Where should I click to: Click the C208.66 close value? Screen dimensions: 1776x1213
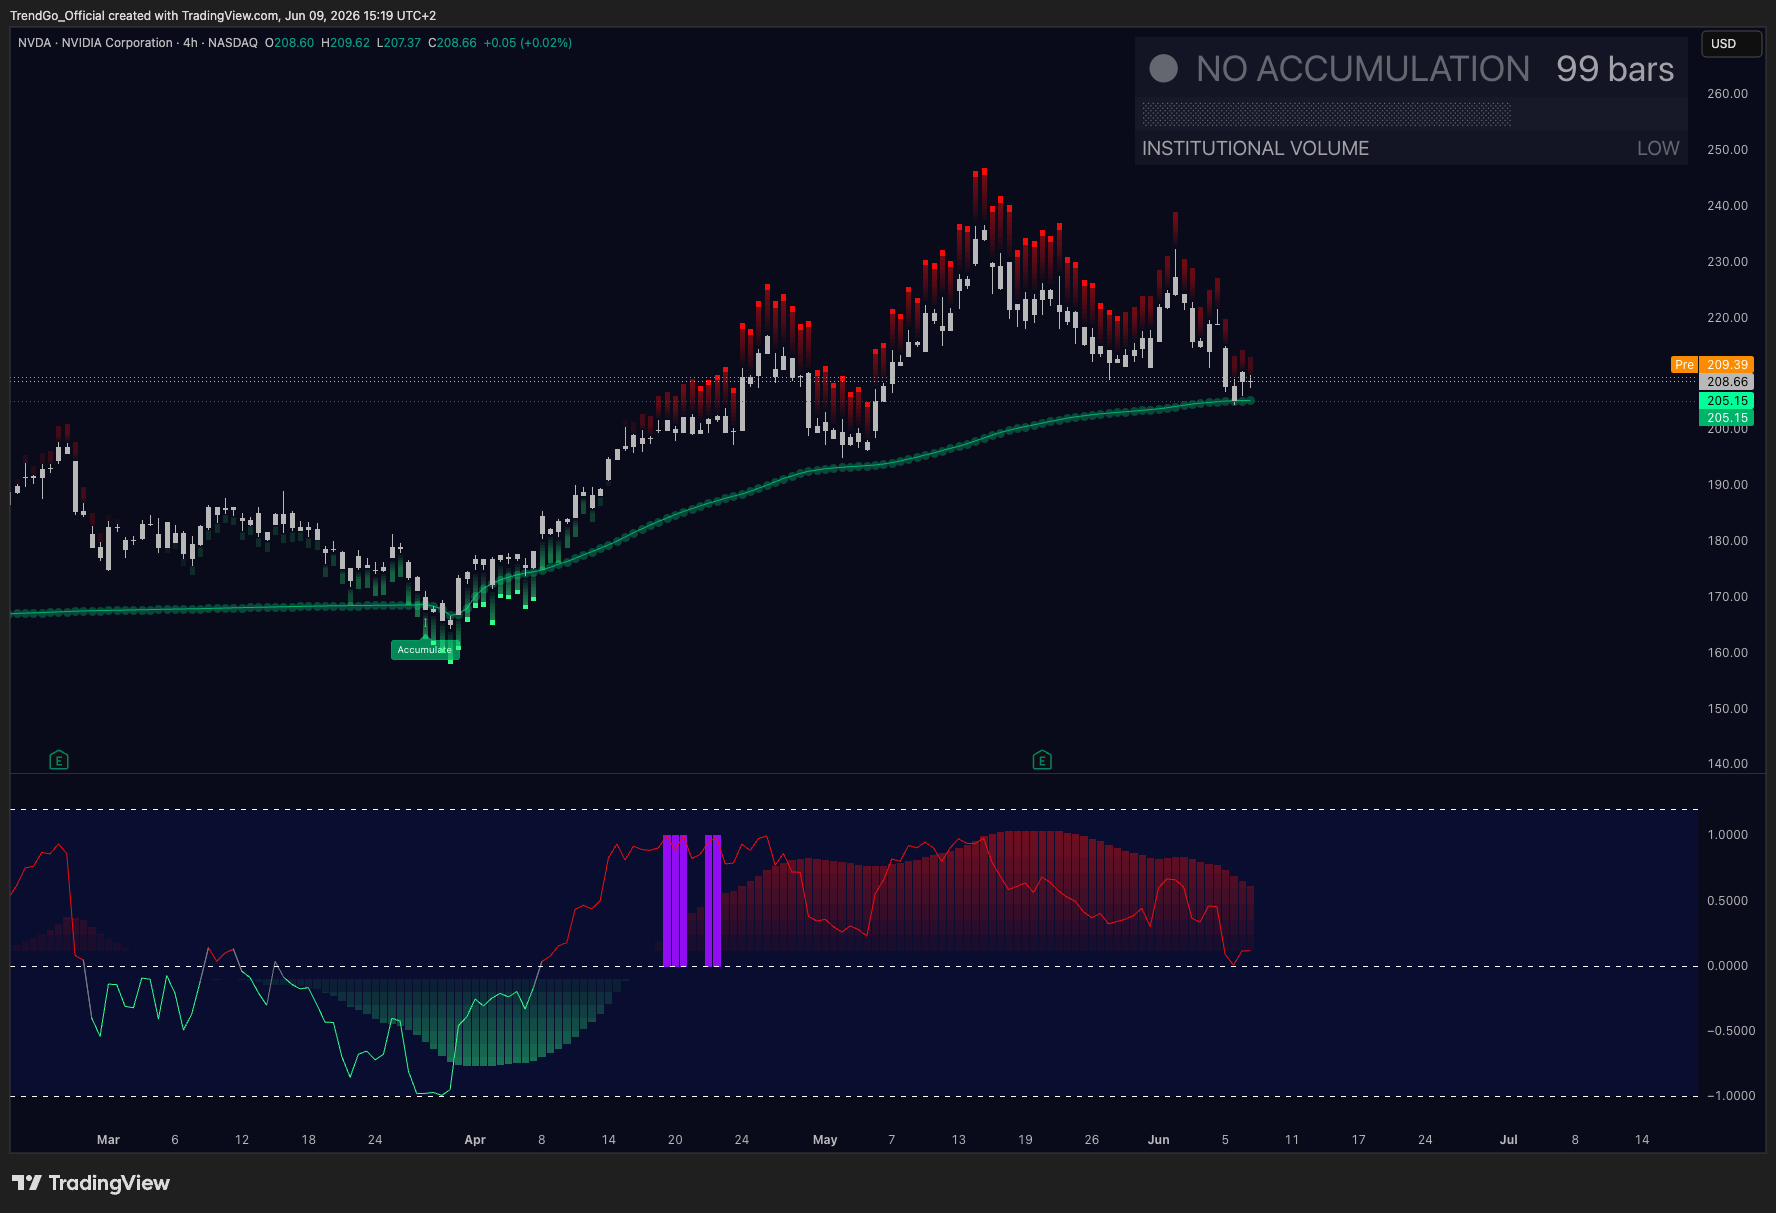coord(452,43)
